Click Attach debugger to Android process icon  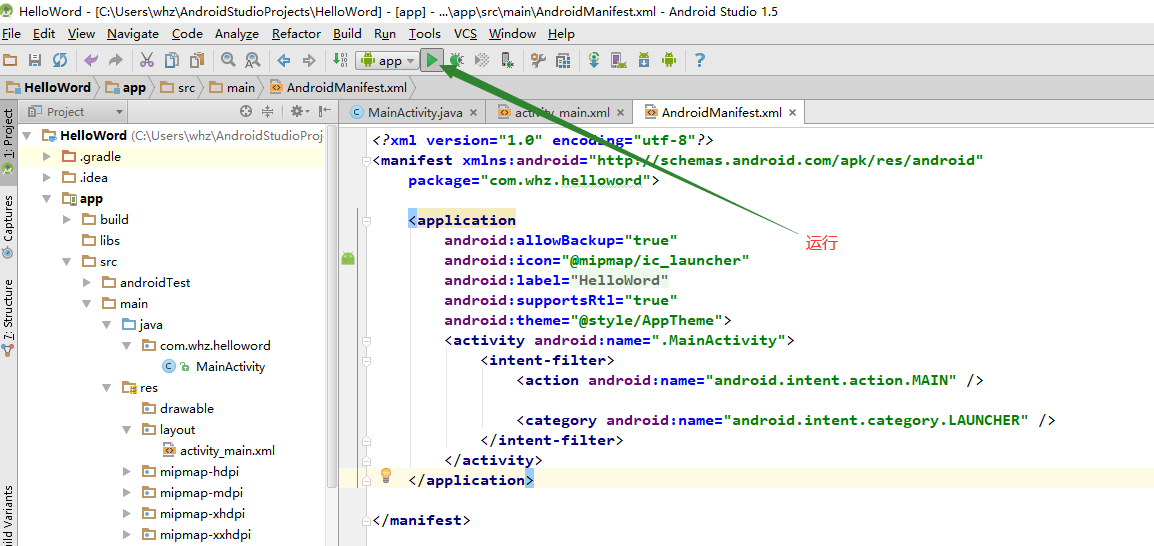506,60
